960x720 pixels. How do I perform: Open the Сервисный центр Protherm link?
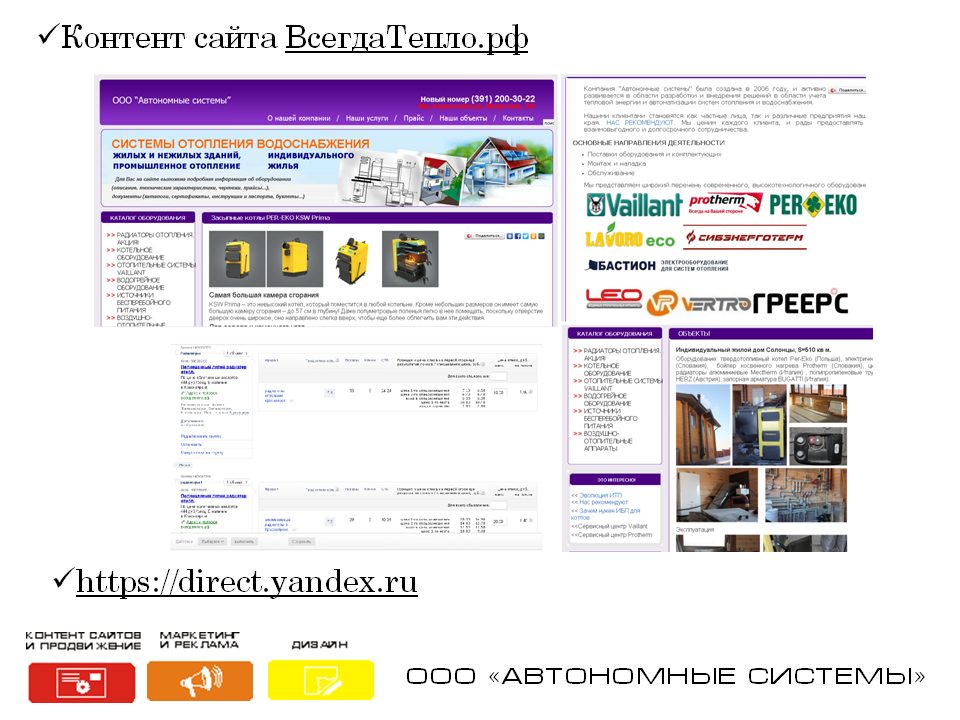pyautogui.click(x=614, y=534)
